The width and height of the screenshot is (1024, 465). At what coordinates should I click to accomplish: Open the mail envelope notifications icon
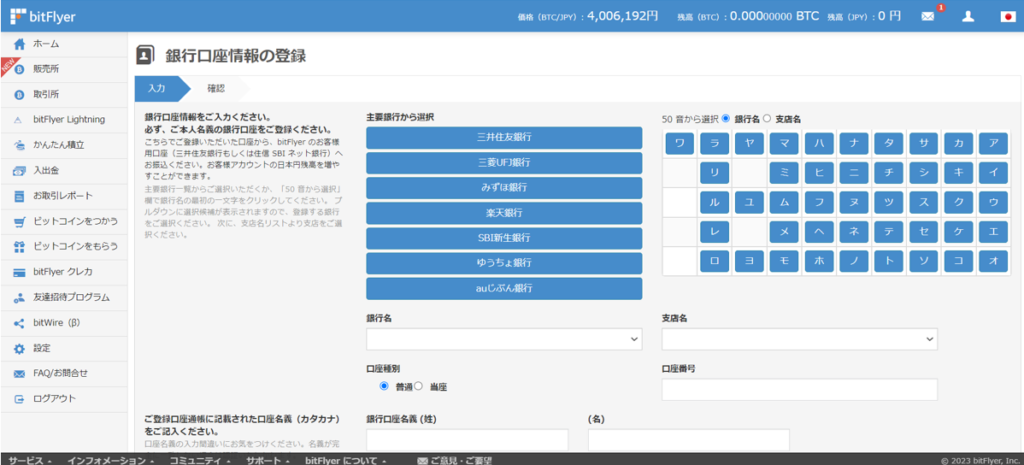pos(928,17)
